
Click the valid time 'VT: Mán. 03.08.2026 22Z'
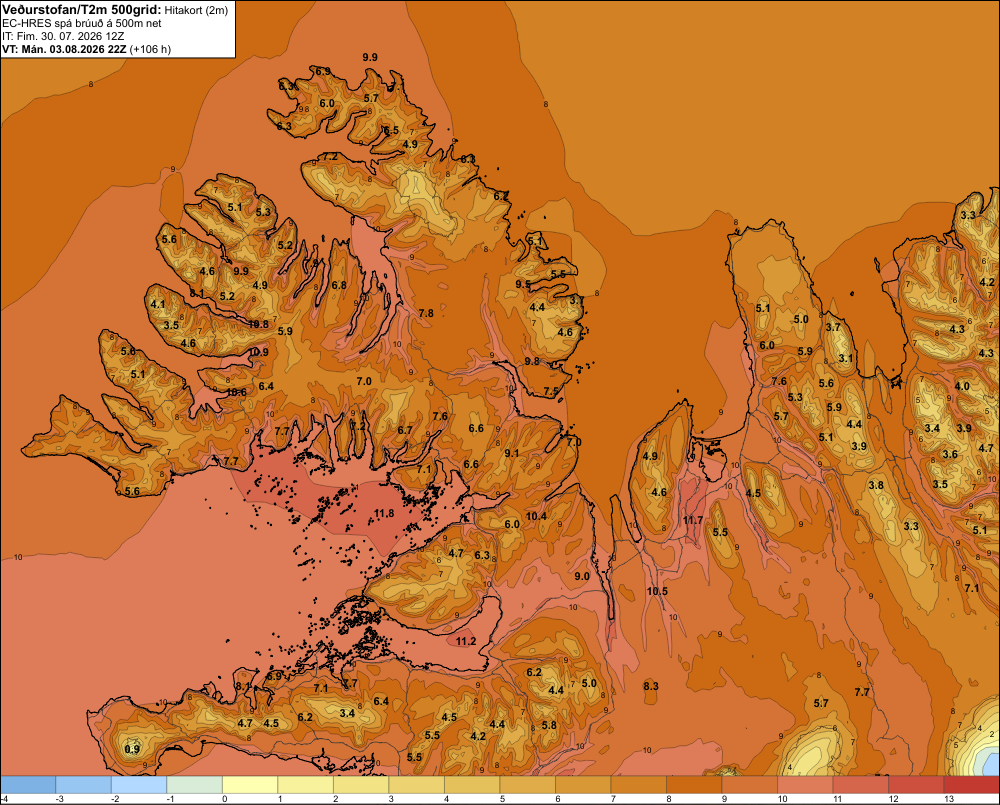pyautogui.click(x=64, y=49)
